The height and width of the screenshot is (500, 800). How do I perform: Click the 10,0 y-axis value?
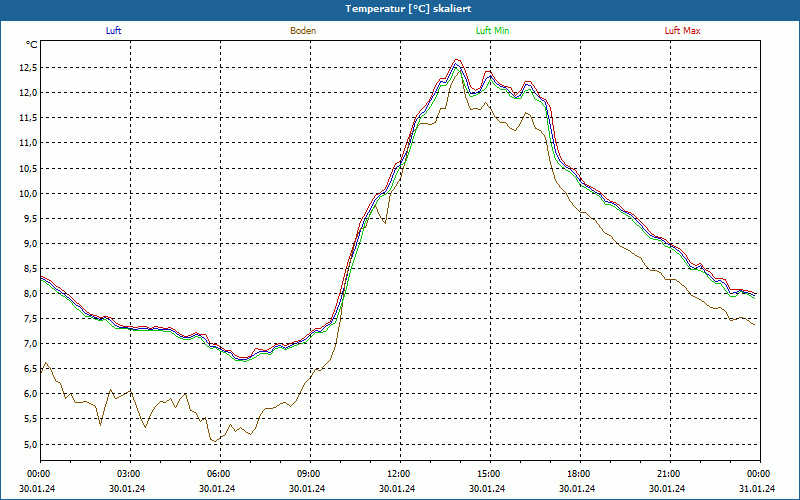[28, 193]
